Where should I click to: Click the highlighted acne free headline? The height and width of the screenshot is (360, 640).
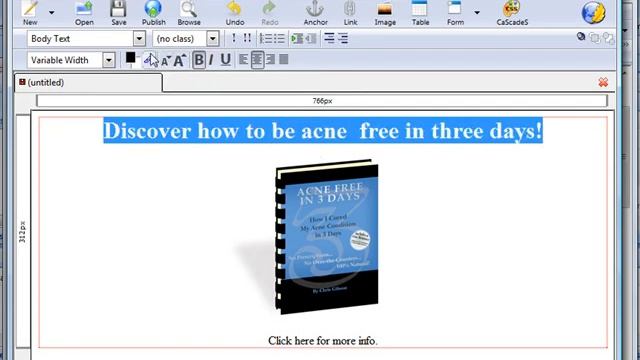coord(323,131)
